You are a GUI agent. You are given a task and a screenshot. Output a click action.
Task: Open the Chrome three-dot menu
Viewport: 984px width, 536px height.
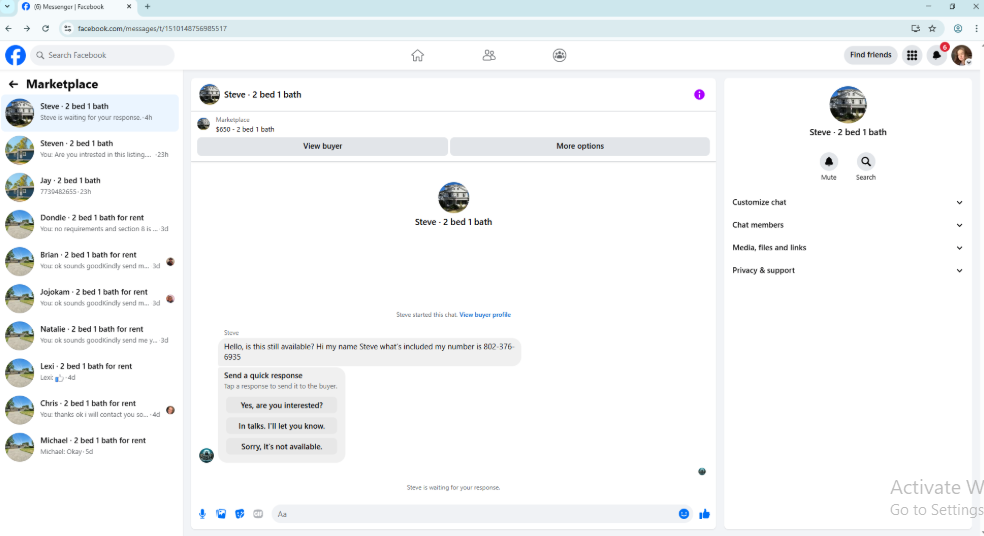(x=976, y=28)
